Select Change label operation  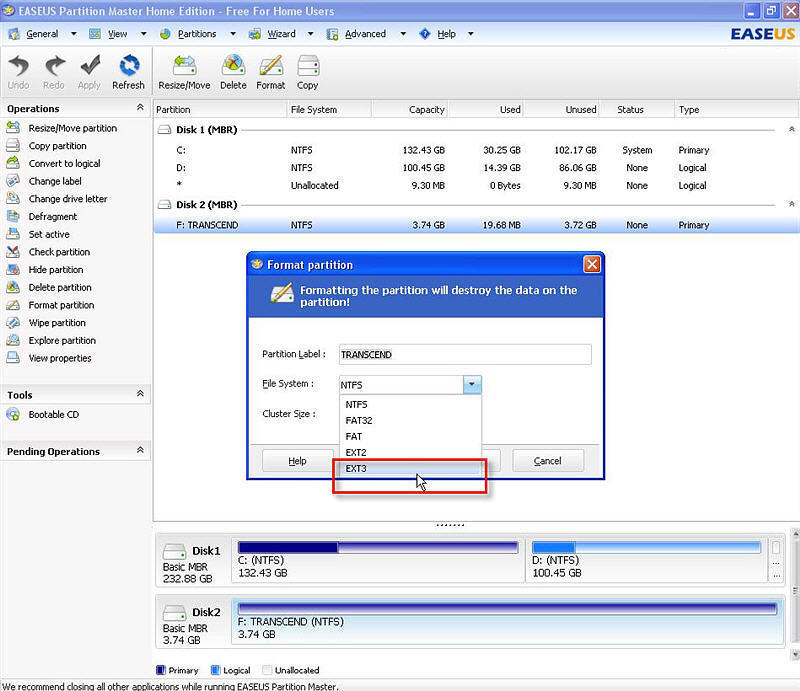[x=44, y=181]
